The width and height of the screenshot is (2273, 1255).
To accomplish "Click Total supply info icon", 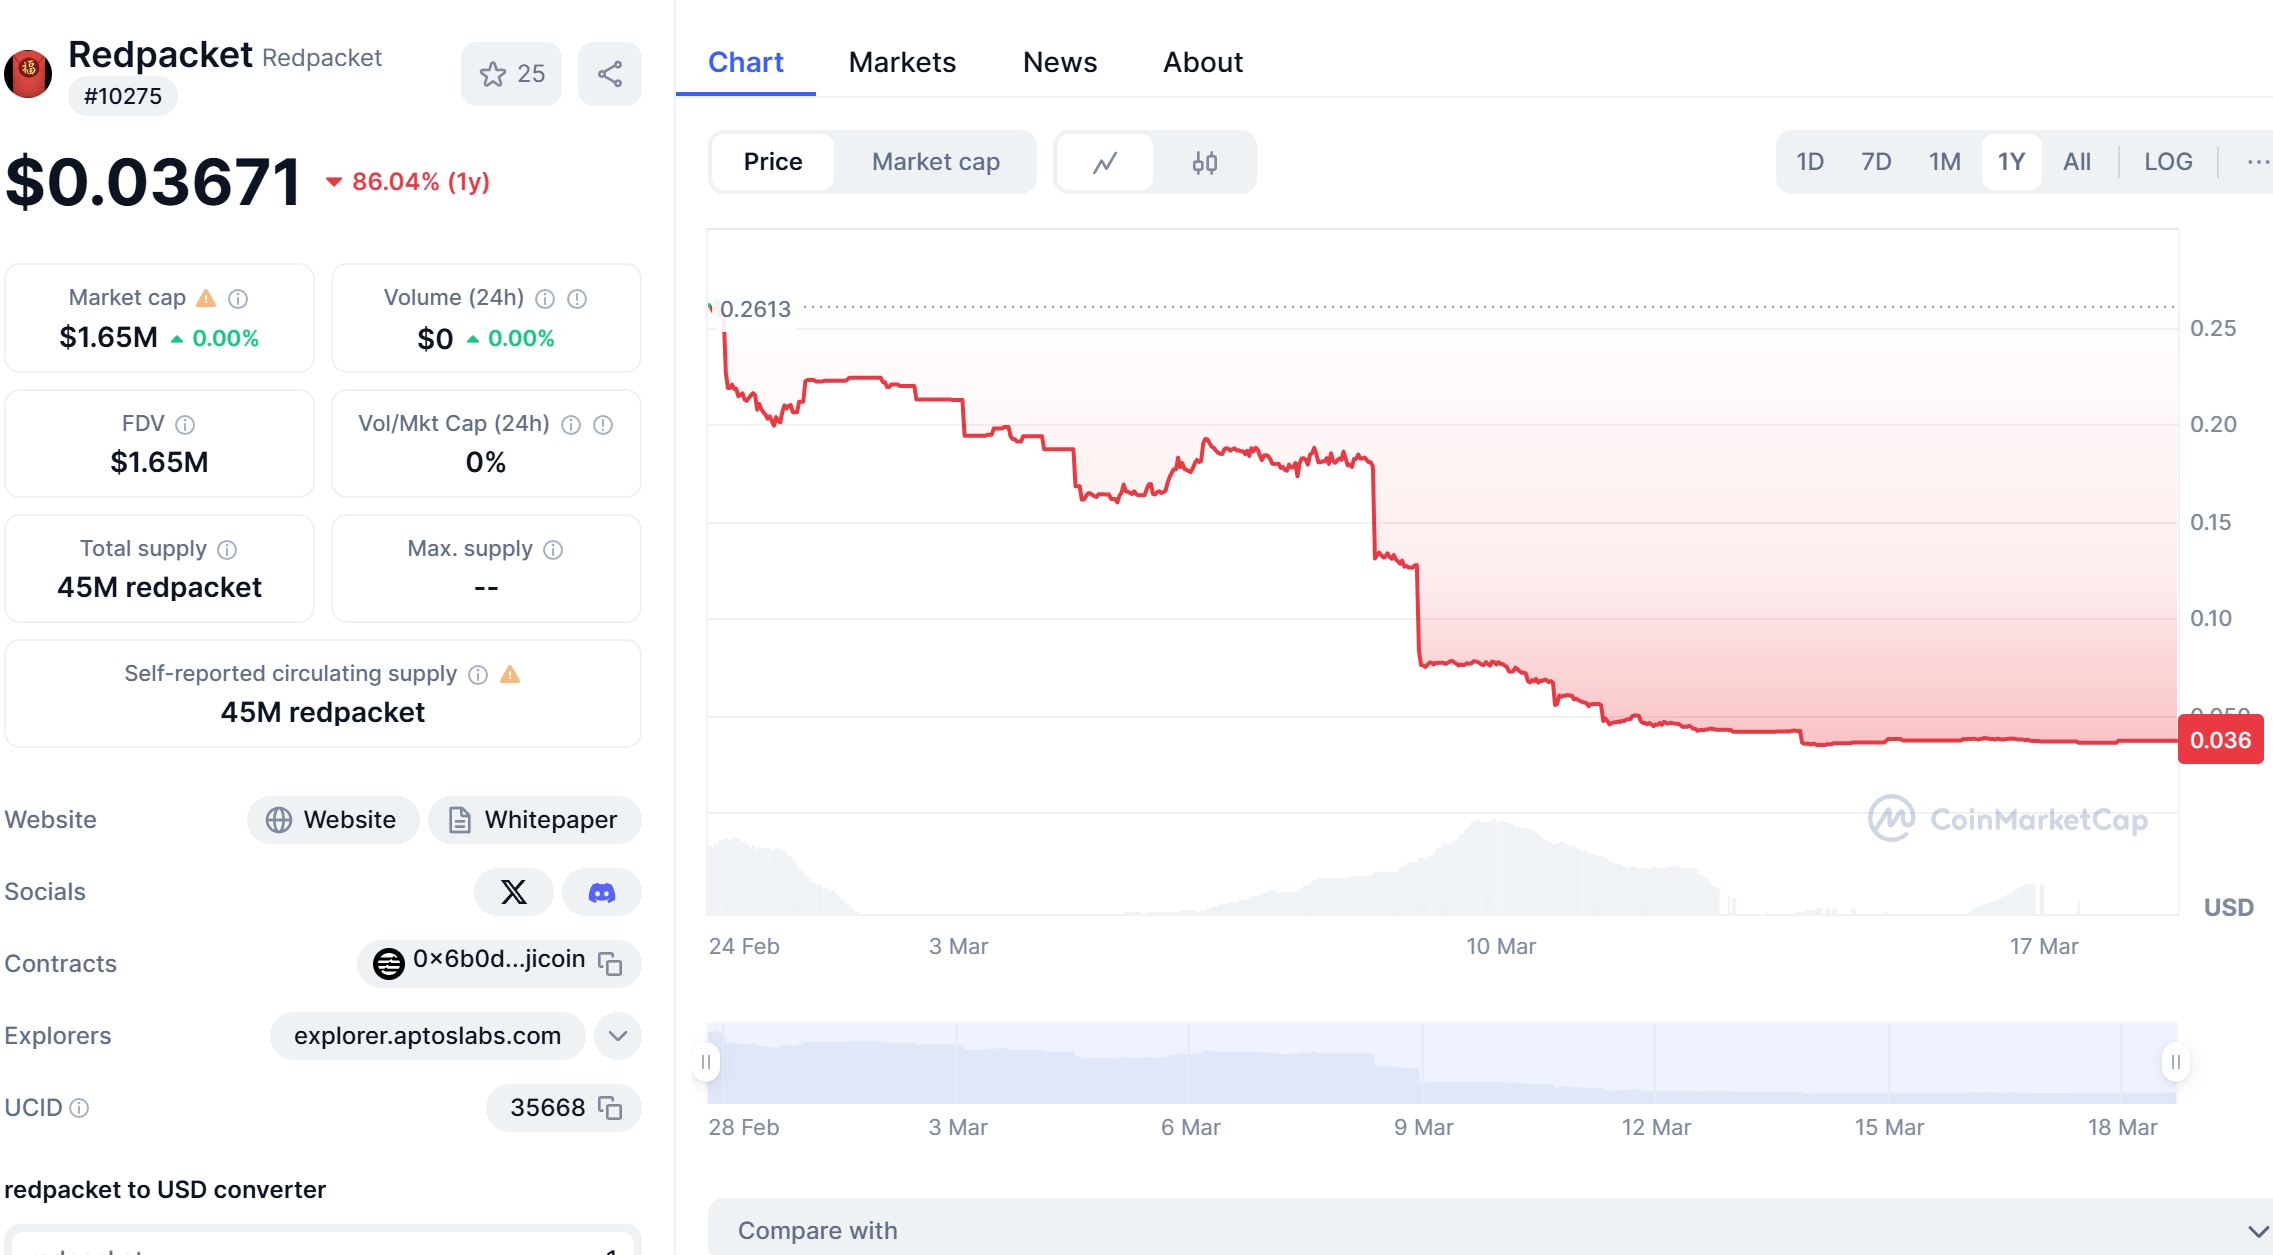I will coord(227,549).
